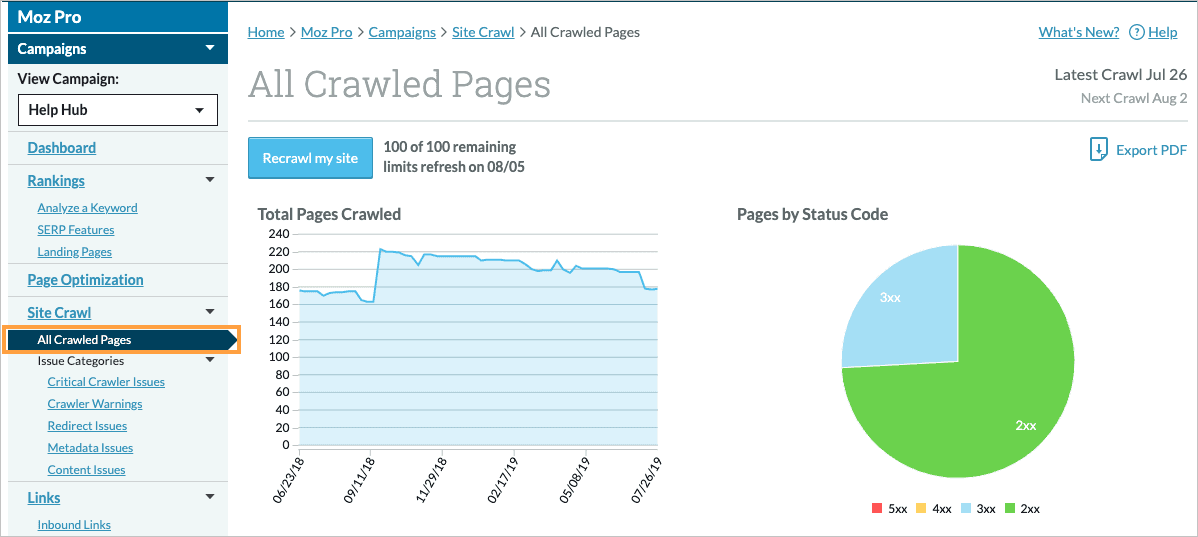Navigate to Site Crawl breadcrumb
1198x537 pixels.
483,32
